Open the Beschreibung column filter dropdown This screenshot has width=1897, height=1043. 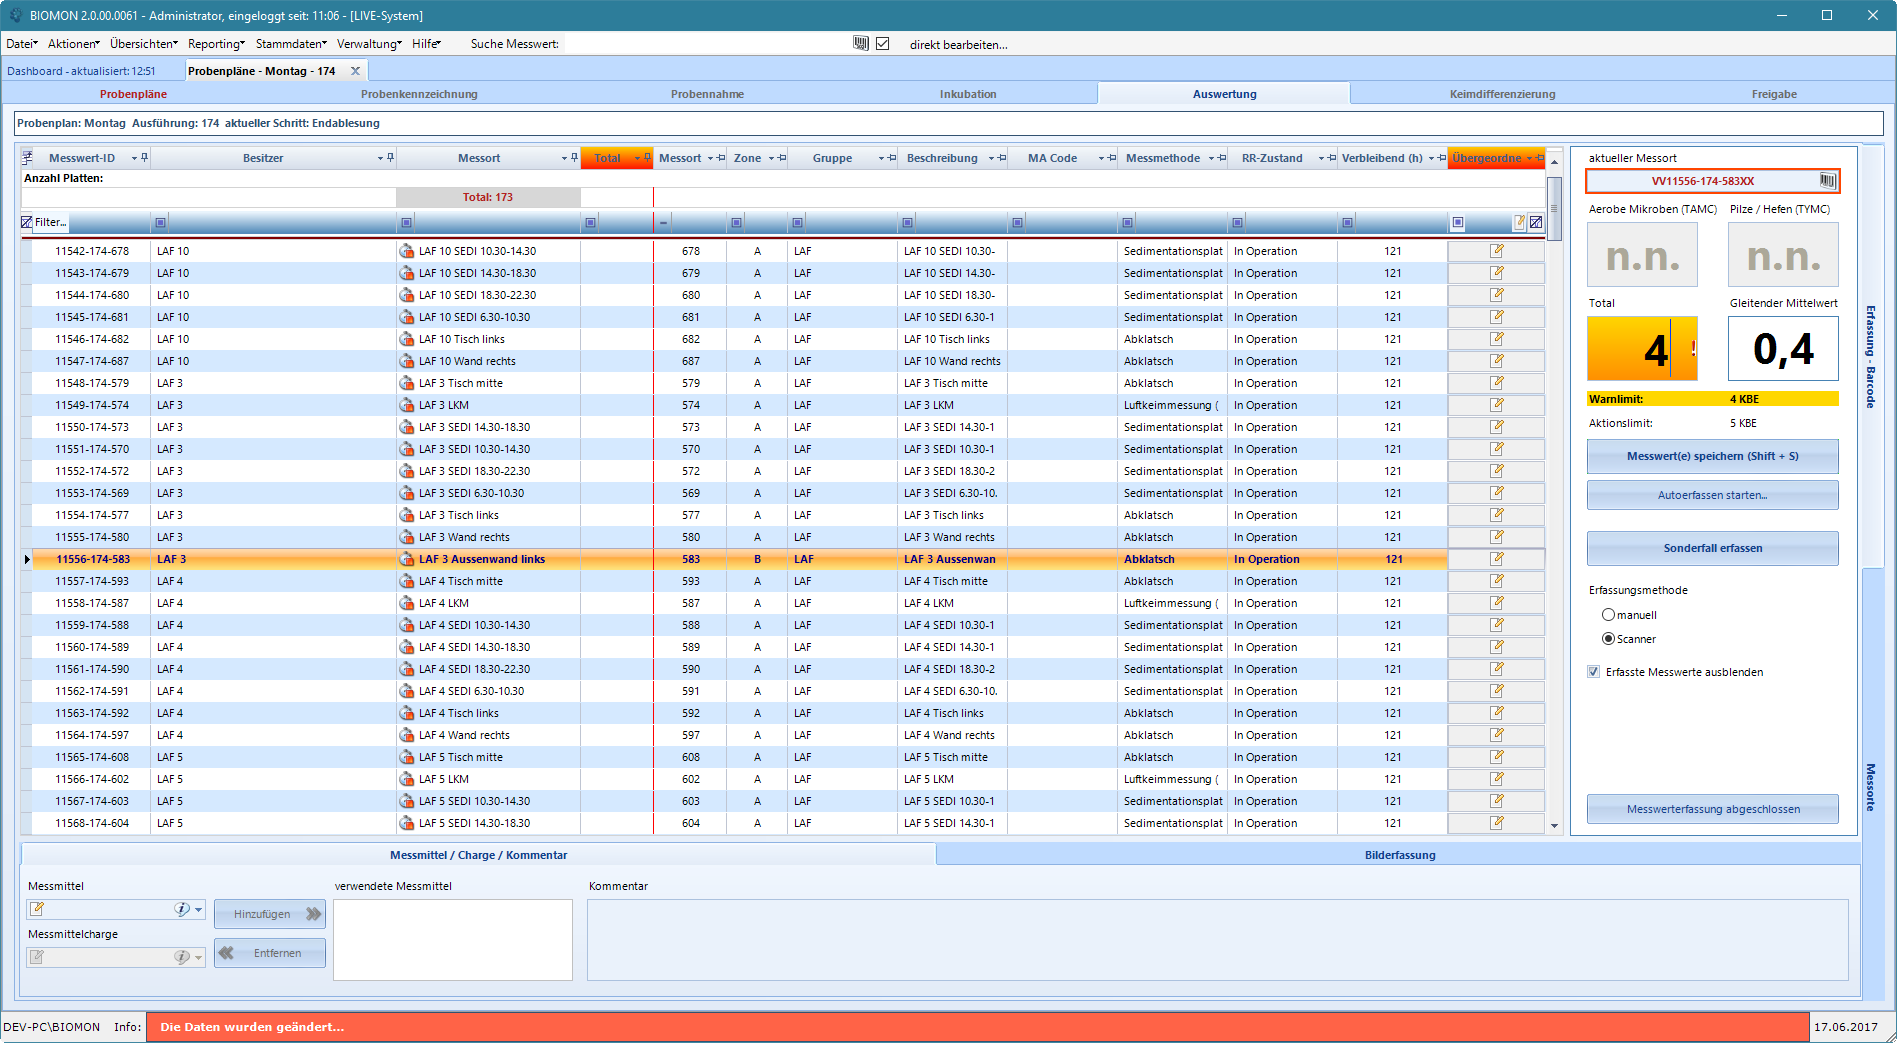click(991, 158)
